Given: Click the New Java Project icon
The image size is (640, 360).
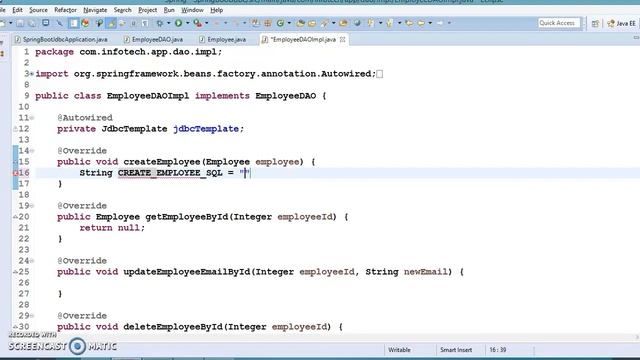Looking at the screenshot, I should tap(255, 23).
